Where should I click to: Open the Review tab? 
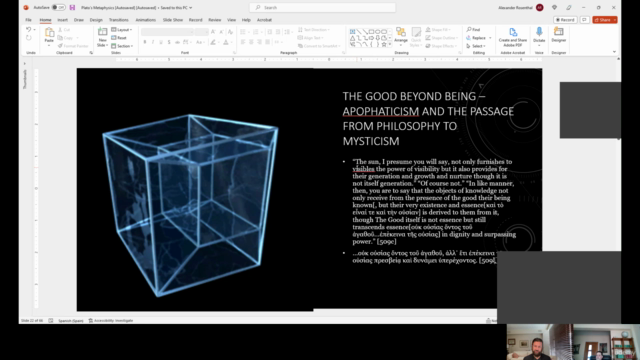(x=215, y=20)
